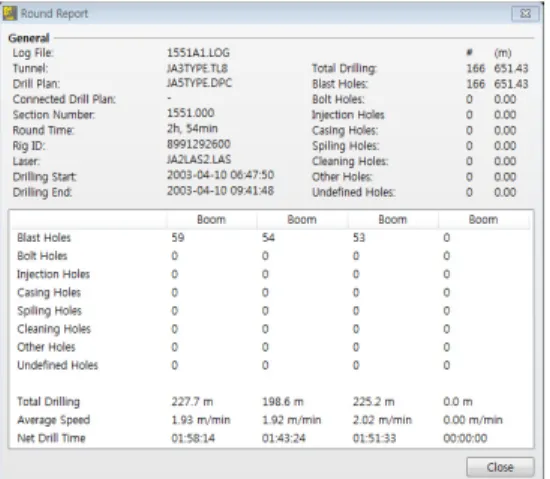Image resolution: width=550 pixels, height=479 pixels.
Task: Select net drill time 01:43:24
Action: click(284, 438)
